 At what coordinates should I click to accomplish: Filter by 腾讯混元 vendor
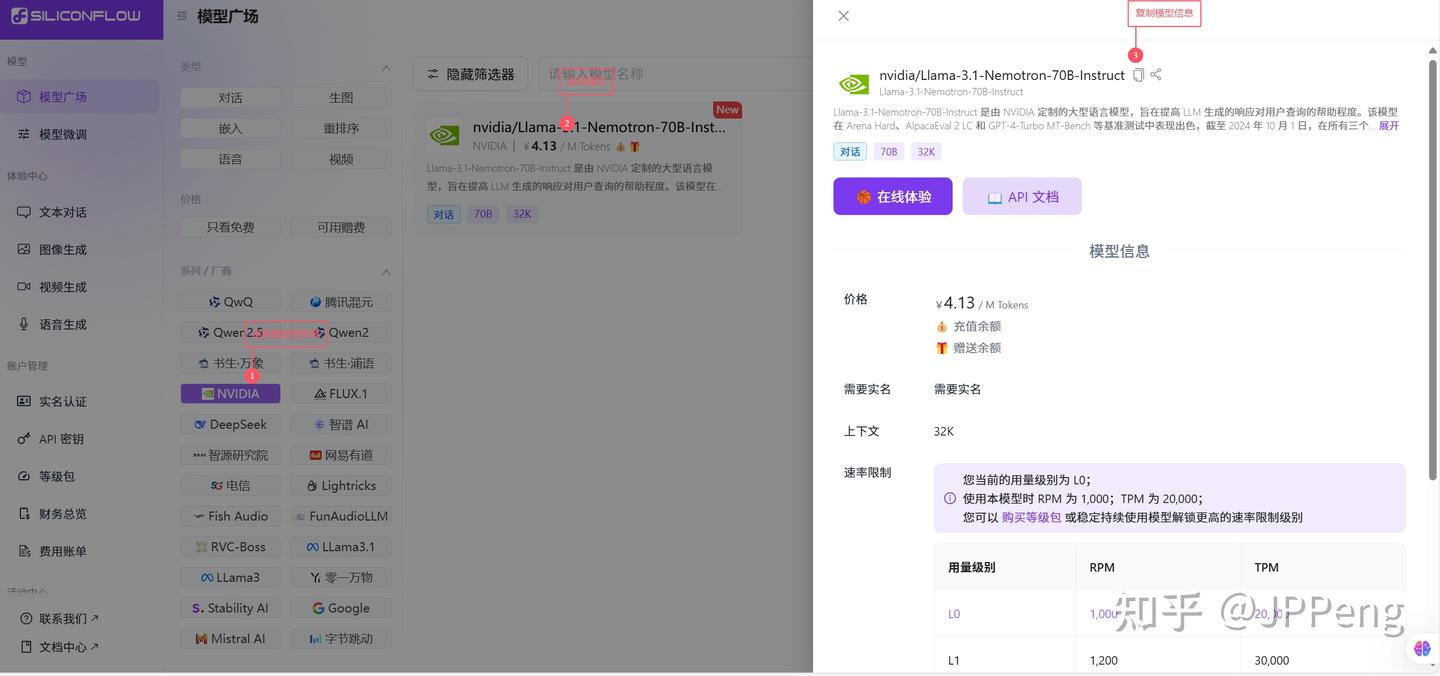[341, 302]
